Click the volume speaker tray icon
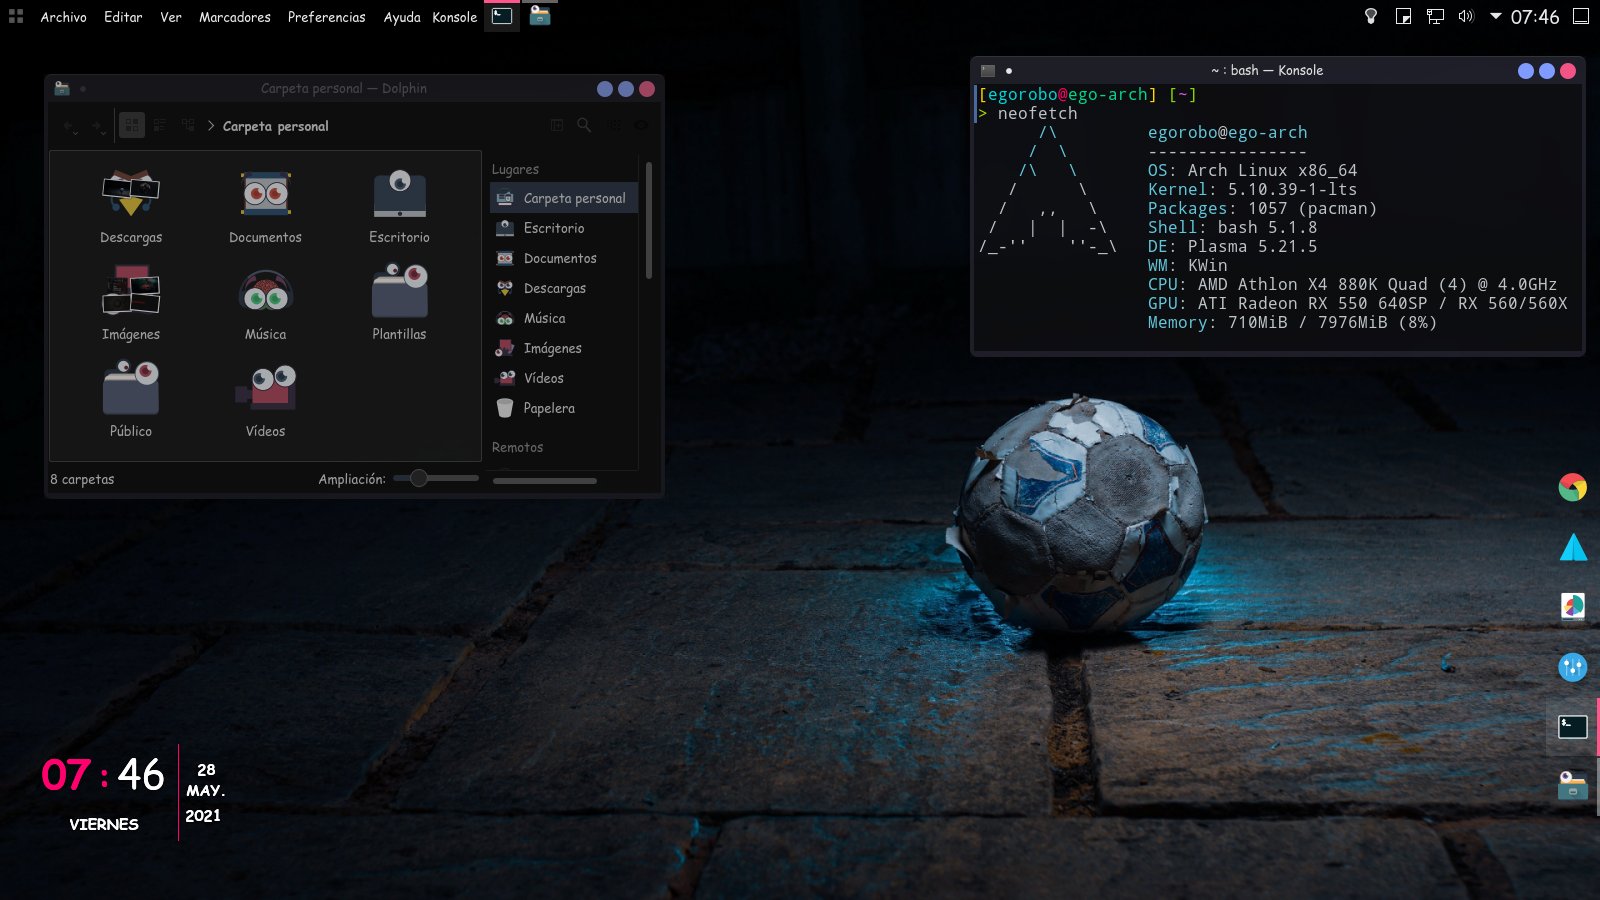 [x=1466, y=17]
